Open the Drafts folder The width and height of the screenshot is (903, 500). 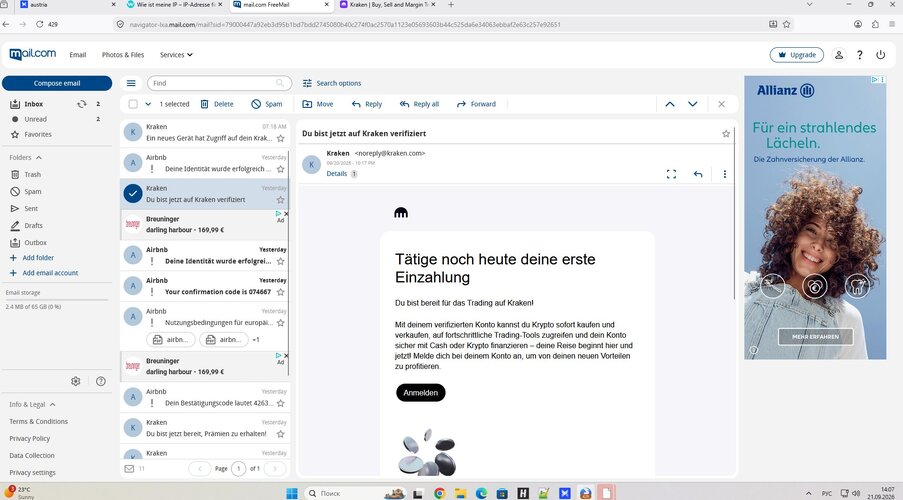pos(33,226)
